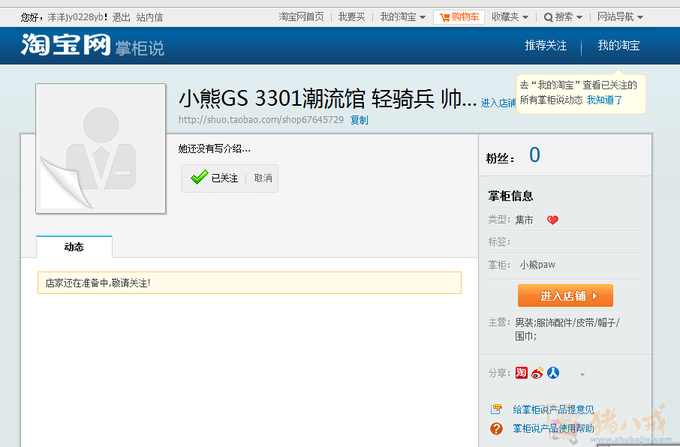
Task: Open 给掌柜说产品提意见 link
Action: click(x=553, y=409)
